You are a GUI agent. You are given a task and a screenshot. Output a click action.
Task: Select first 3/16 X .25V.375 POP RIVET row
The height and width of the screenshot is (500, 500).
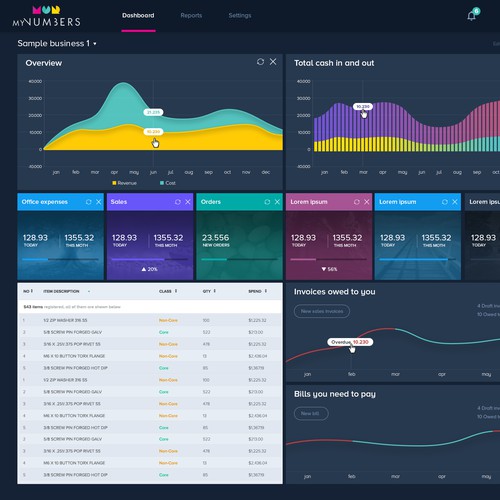[150, 344]
